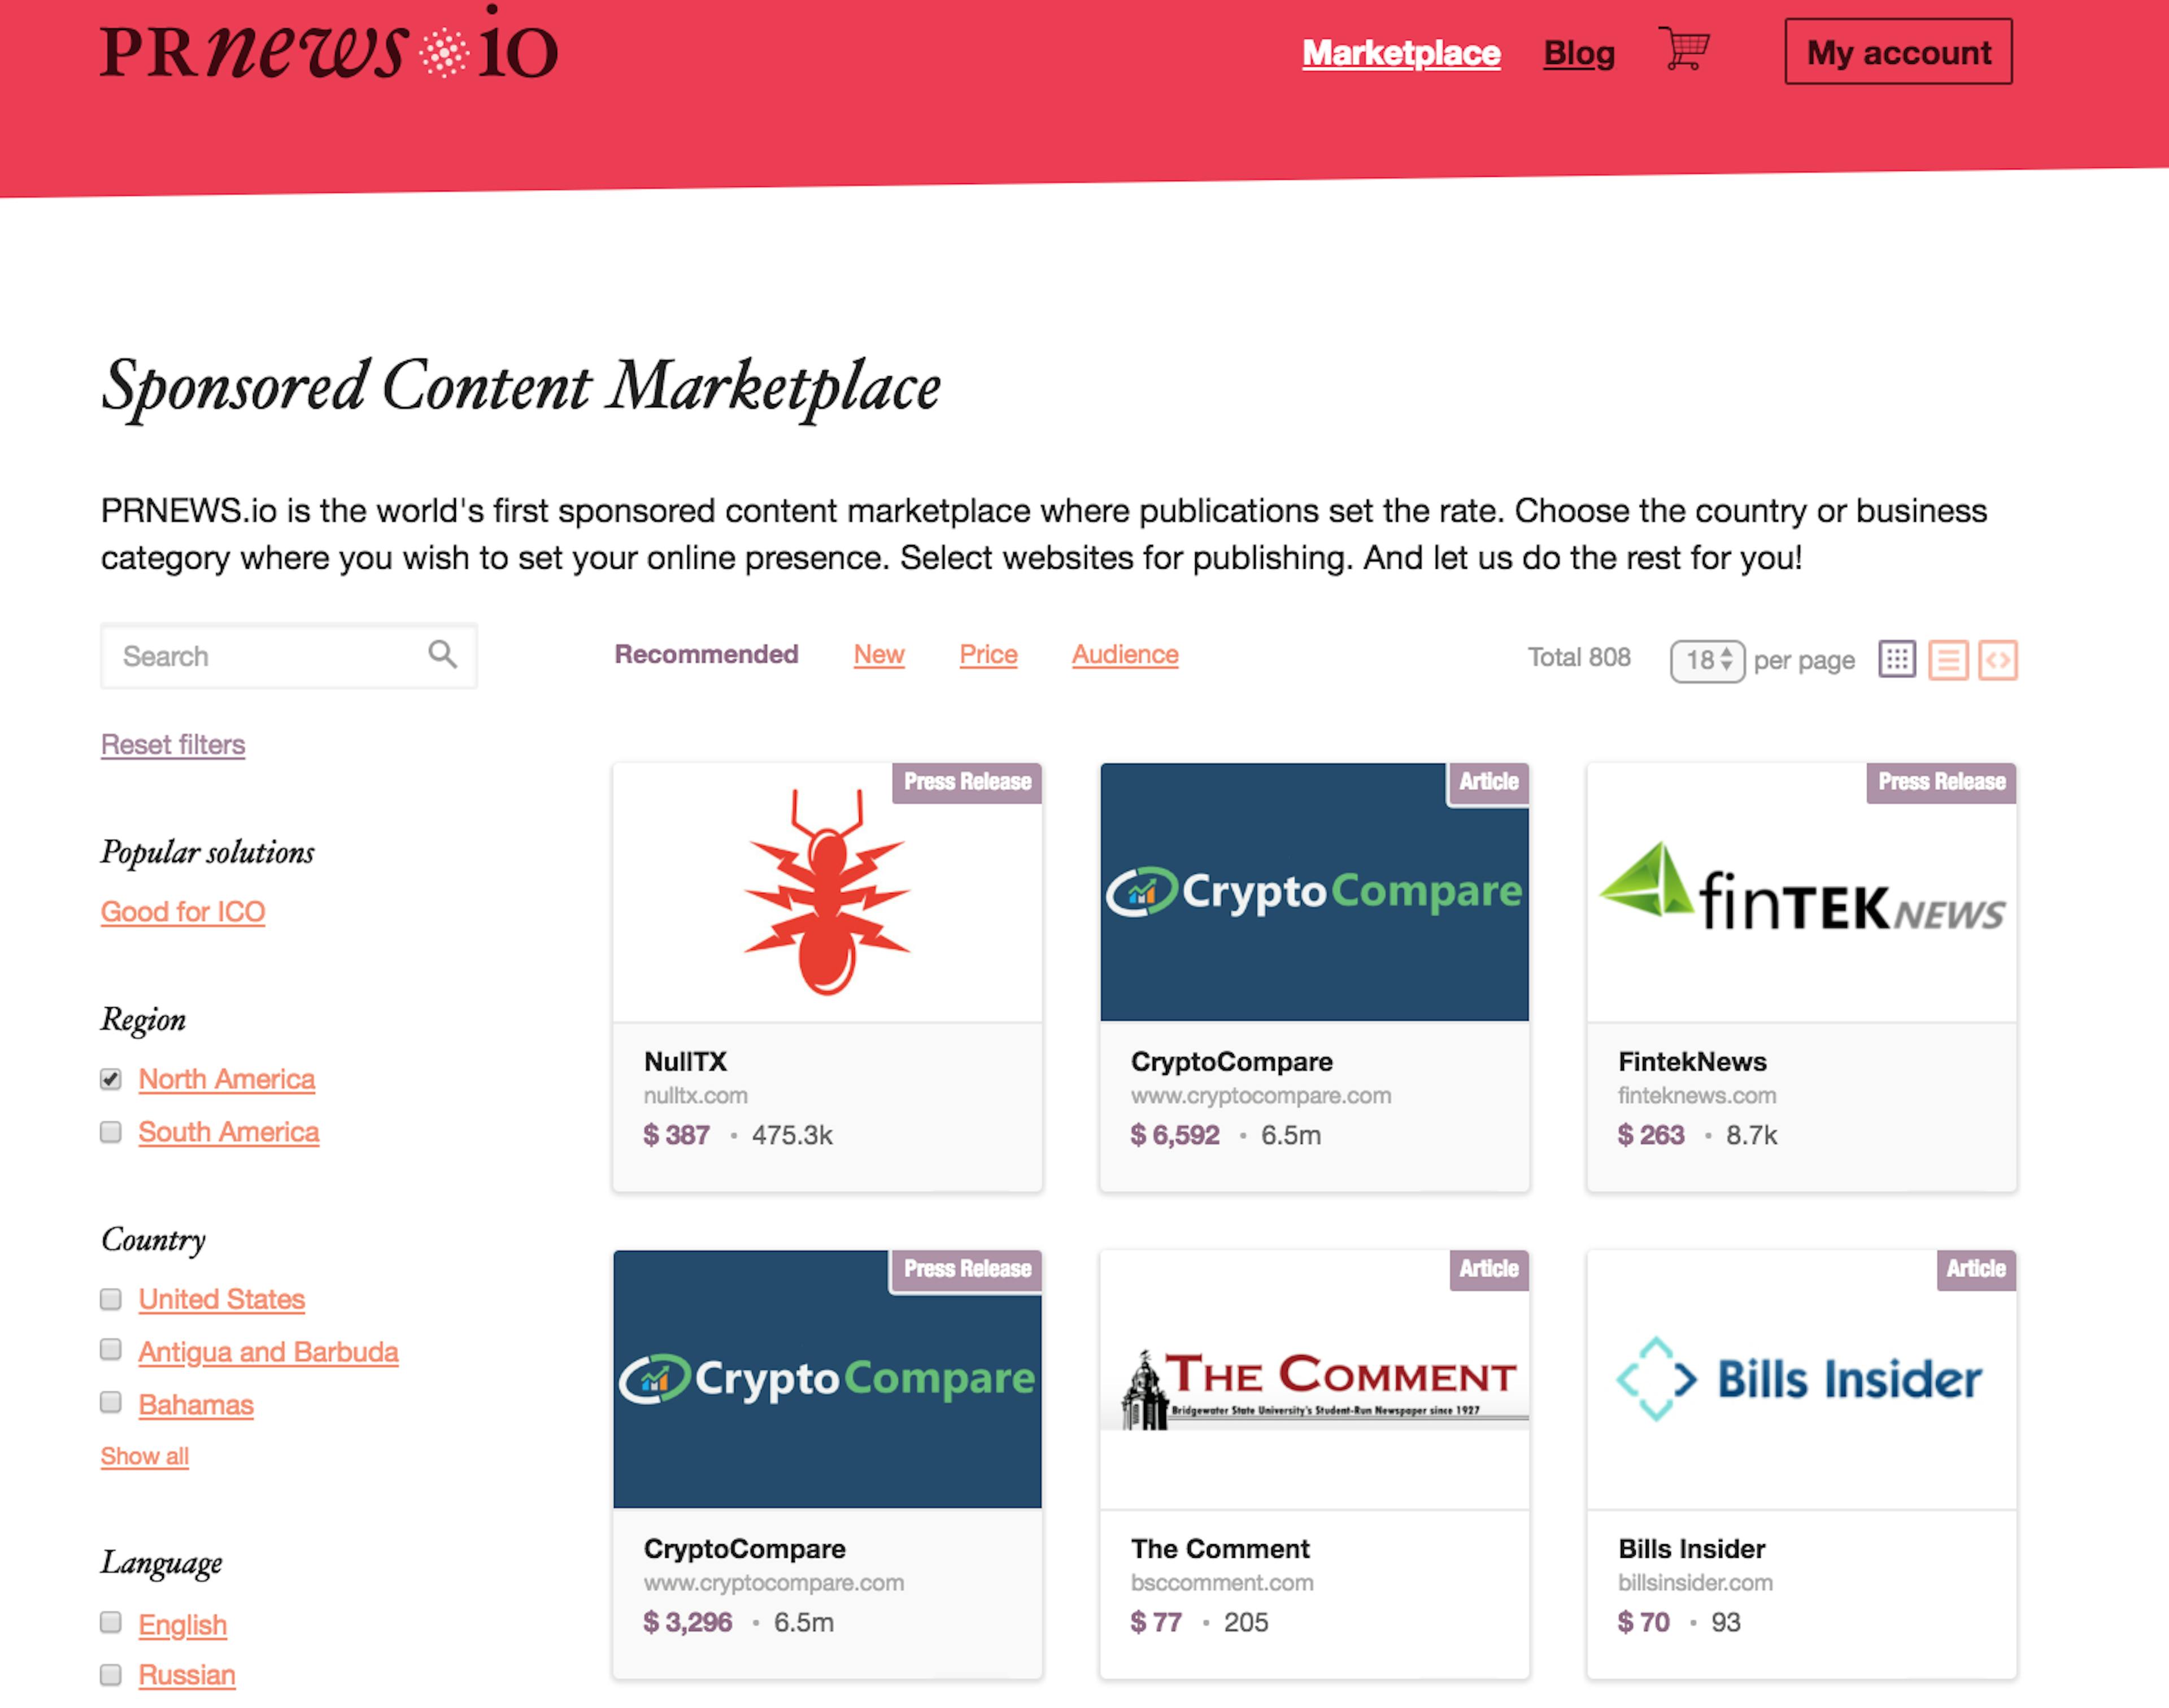Open the 18 per page dropdown
Image resolution: width=2169 pixels, height=1708 pixels.
1708,660
